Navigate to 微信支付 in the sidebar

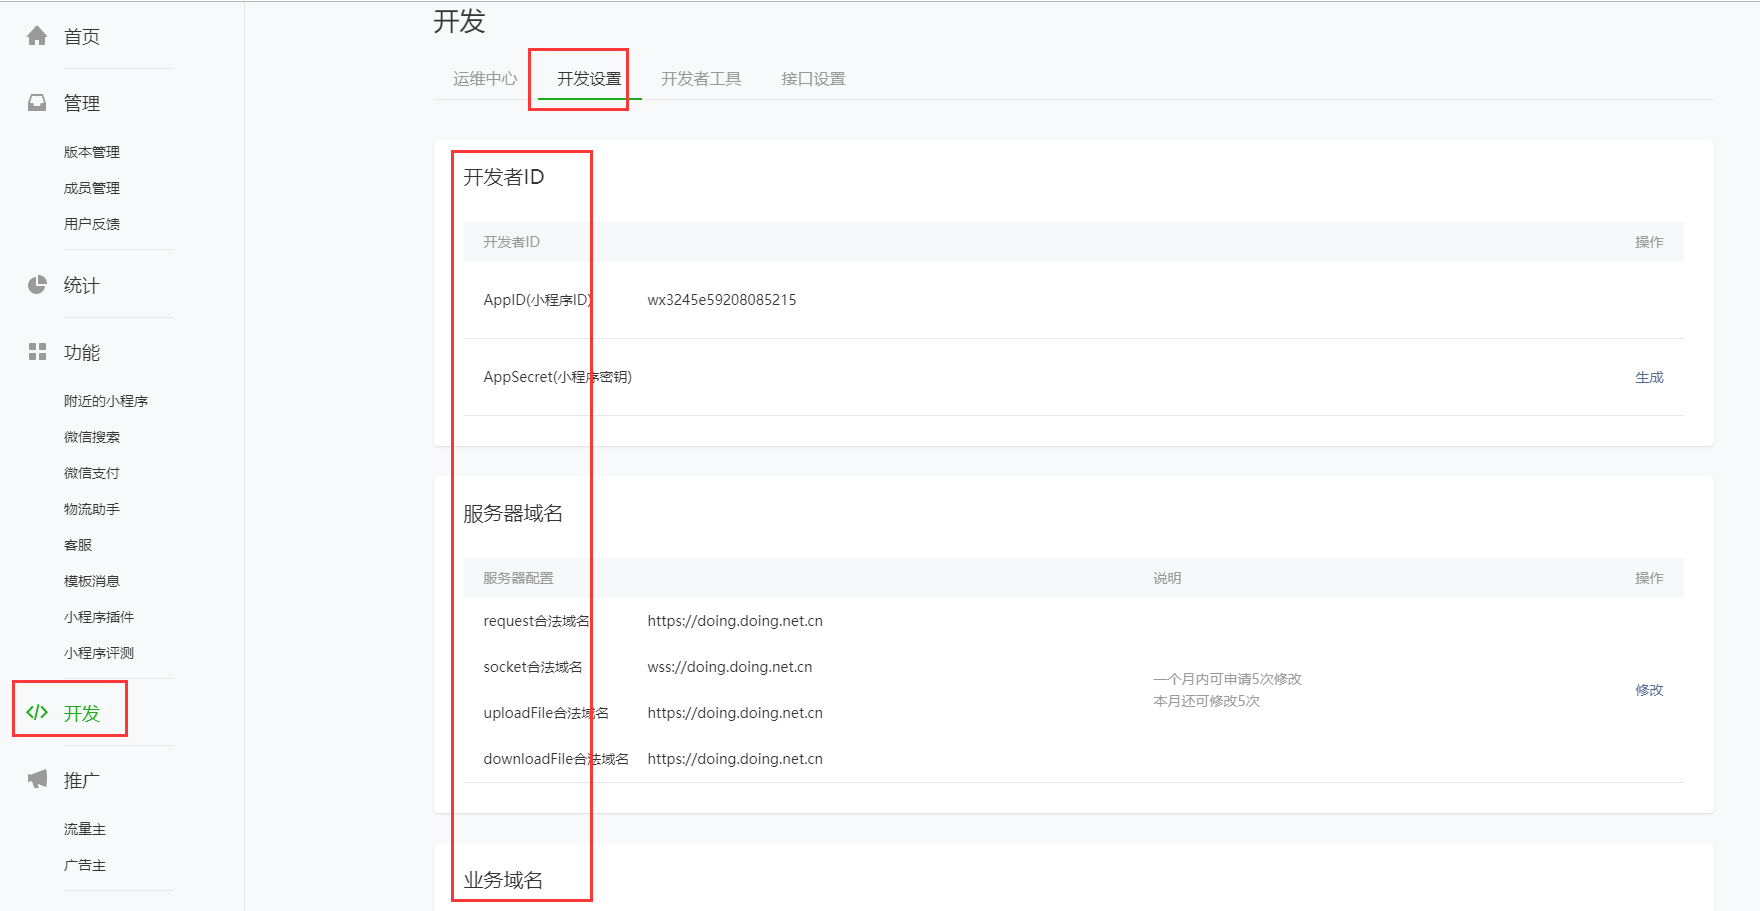point(92,473)
